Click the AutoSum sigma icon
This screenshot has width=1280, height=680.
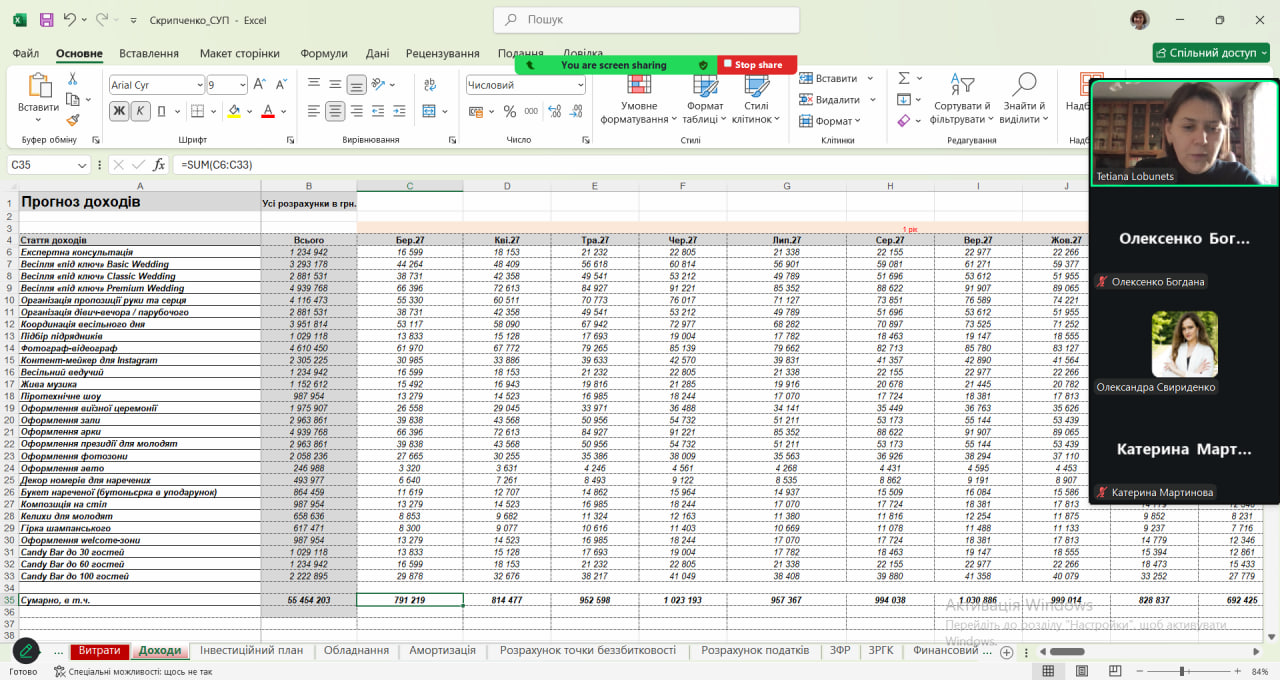[904, 78]
